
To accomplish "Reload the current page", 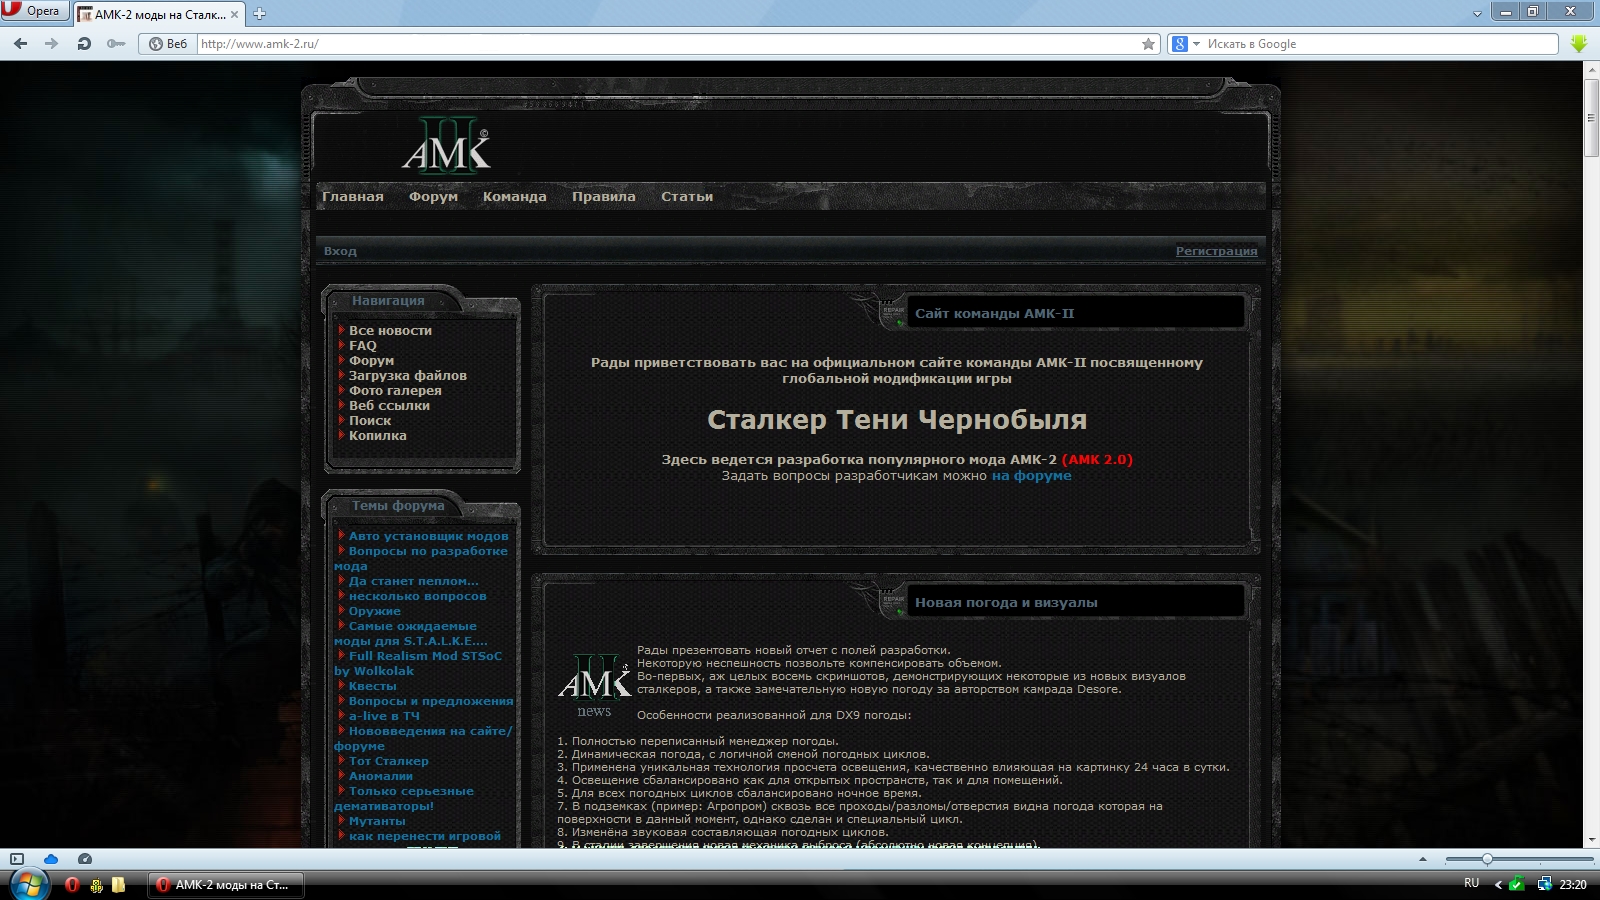I will coord(84,44).
